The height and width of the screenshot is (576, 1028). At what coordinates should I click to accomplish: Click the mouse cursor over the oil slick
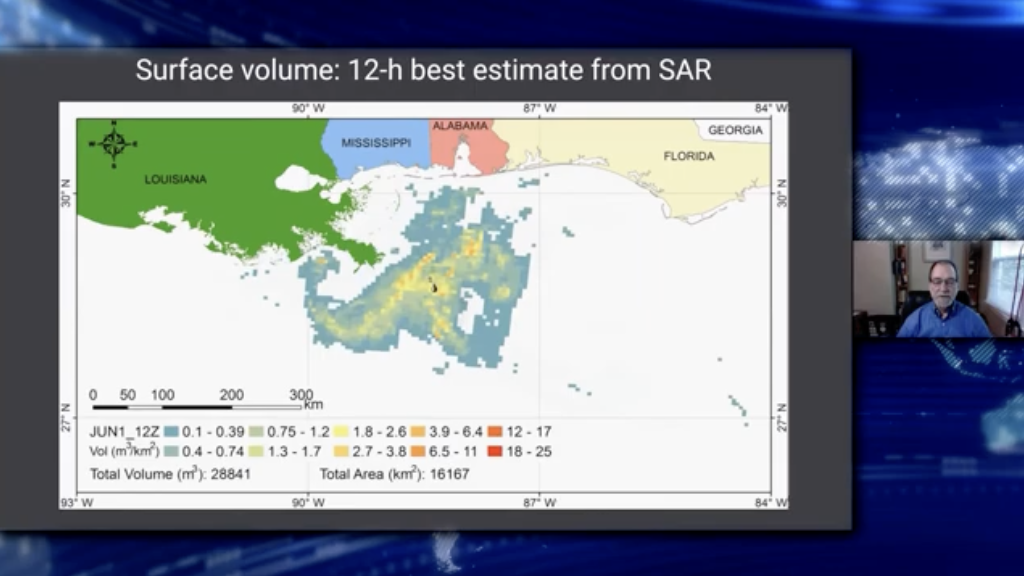pos(433,287)
